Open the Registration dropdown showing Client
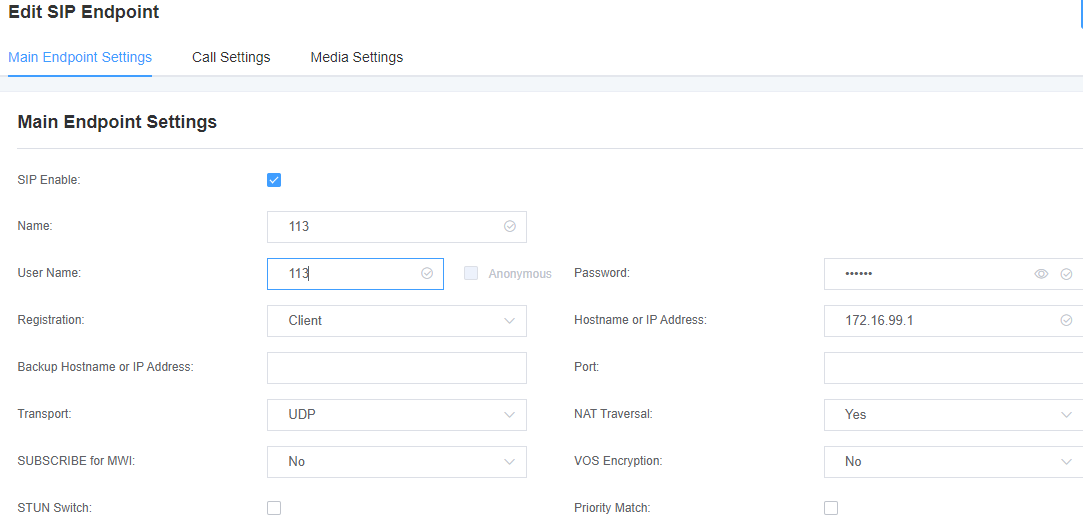Screen dimensions: 1083x526 pyautogui.click(x=396, y=321)
